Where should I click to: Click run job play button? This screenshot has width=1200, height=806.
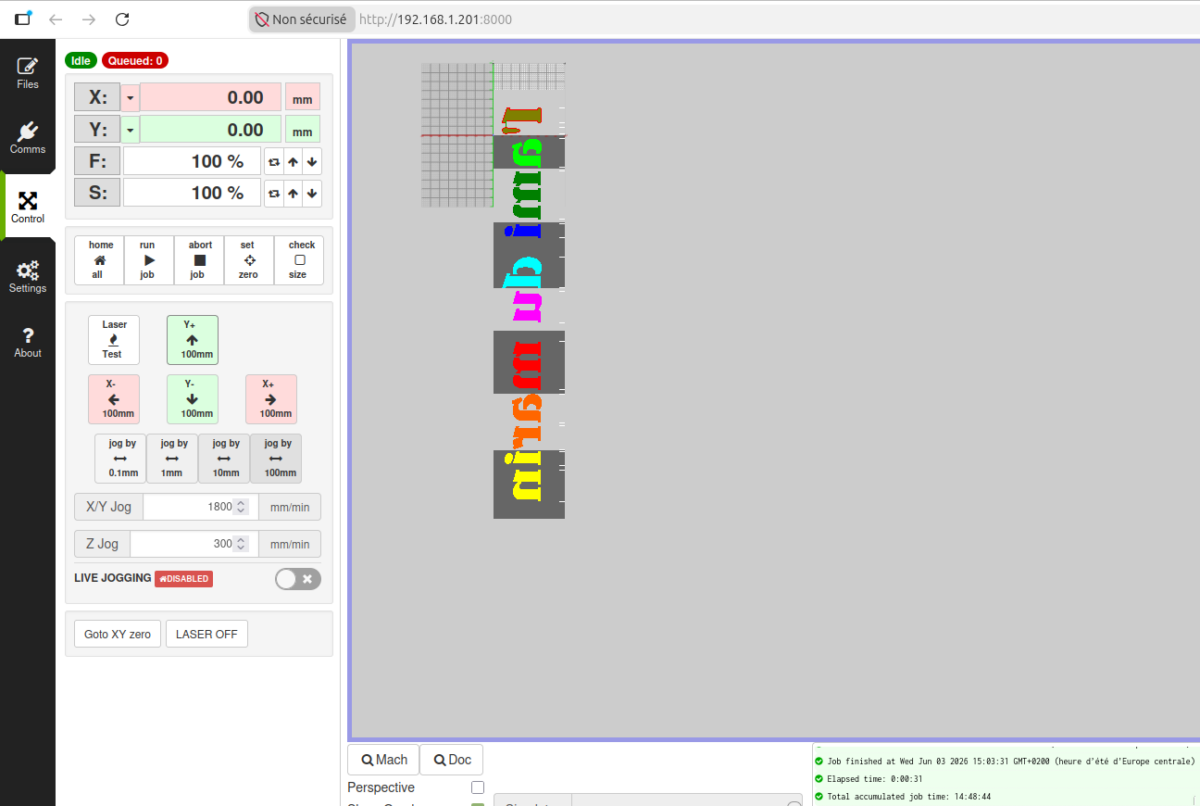149,260
